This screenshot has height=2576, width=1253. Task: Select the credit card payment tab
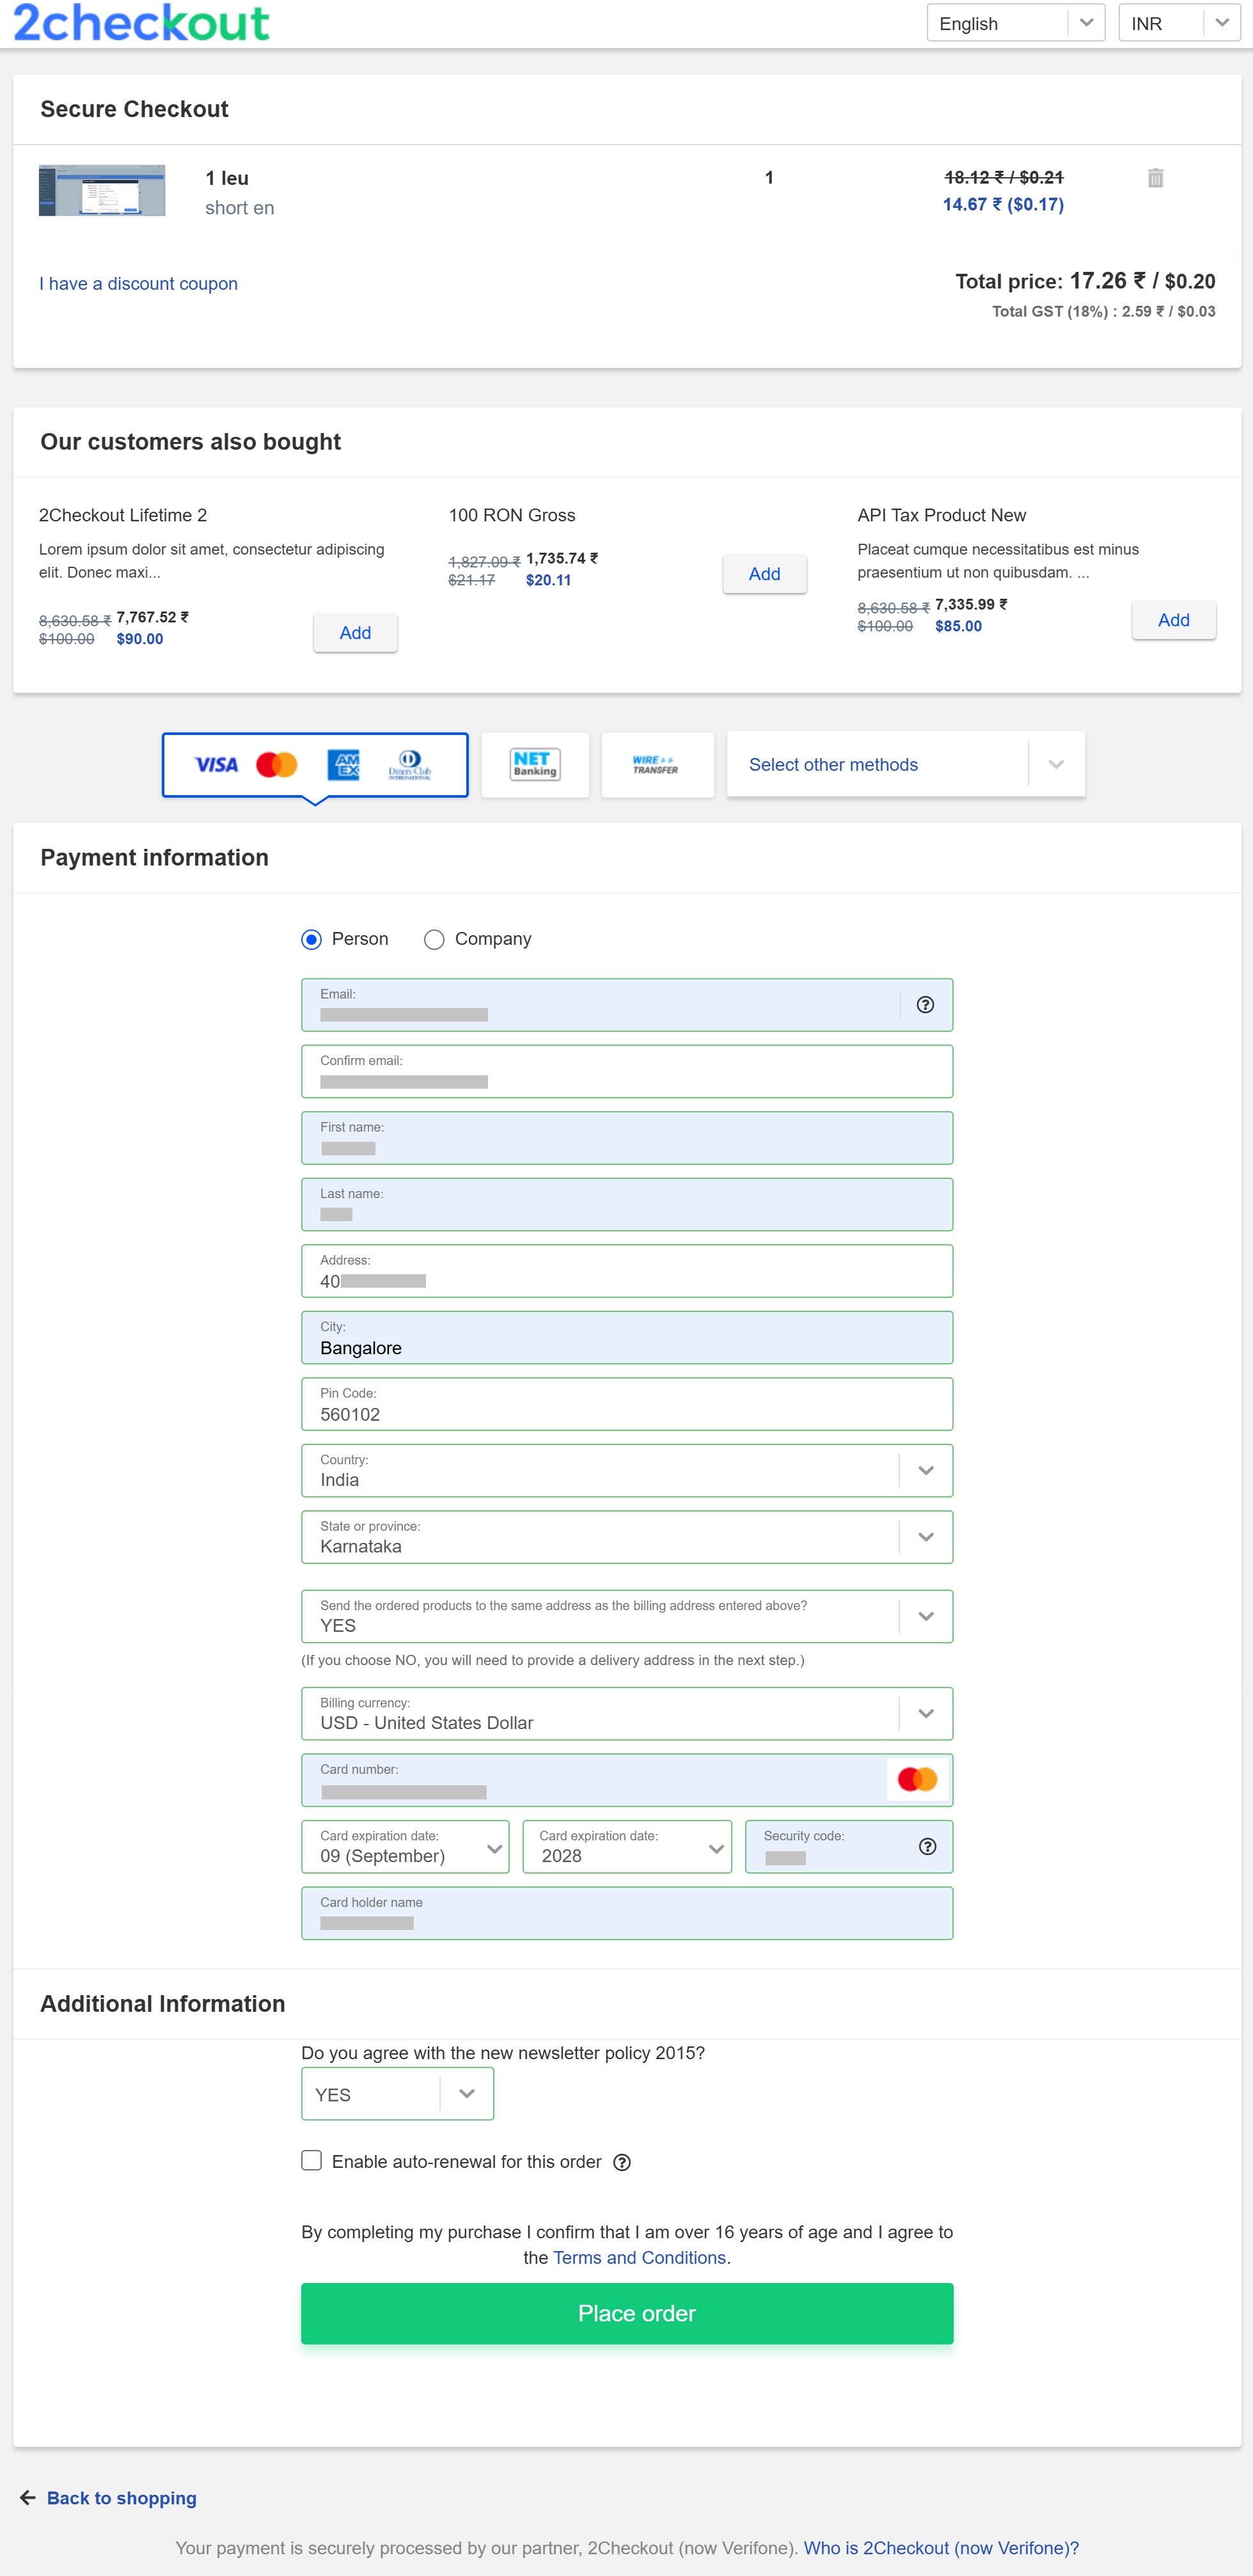pyautogui.click(x=315, y=765)
